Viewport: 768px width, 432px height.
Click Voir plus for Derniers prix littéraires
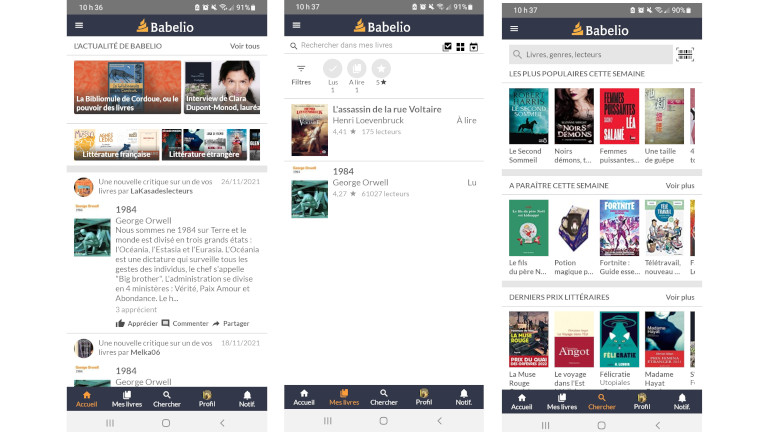[x=680, y=297]
